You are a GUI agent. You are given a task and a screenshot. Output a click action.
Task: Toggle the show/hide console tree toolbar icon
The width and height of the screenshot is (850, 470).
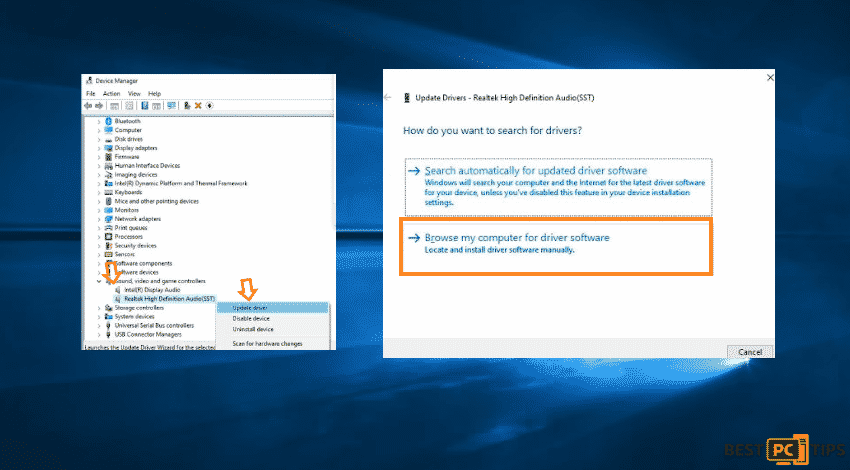coord(114,106)
